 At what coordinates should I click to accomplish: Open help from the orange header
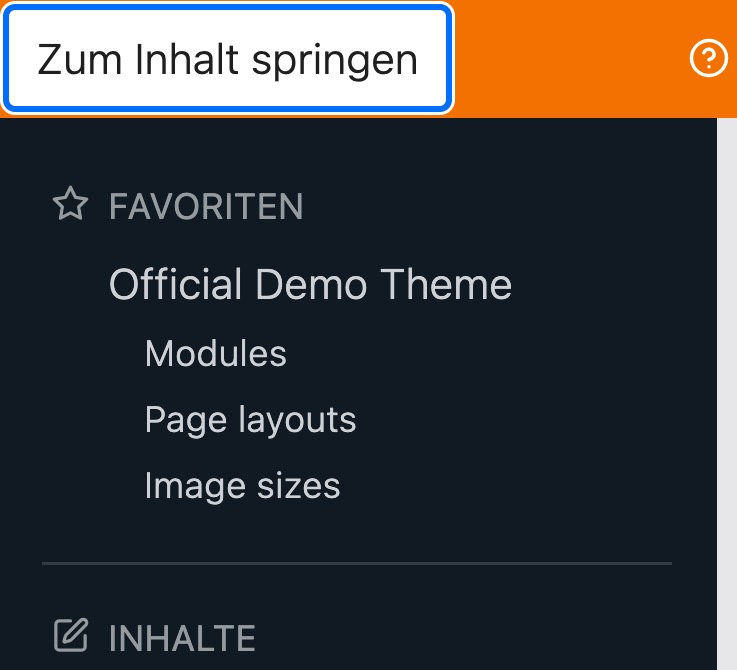[709, 60]
